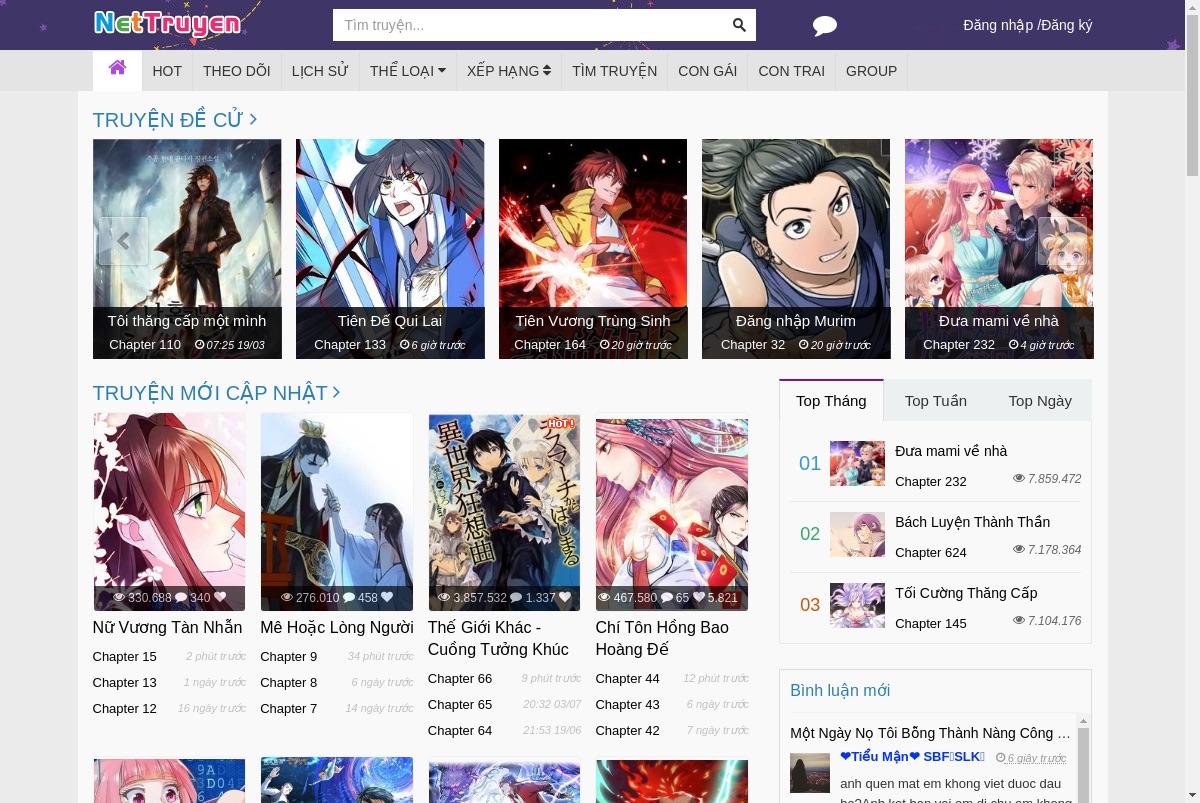The image size is (1200, 803).
Task: Click the Hot badge on Thế Giới Khác cover
Action: [x=561, y=424]
